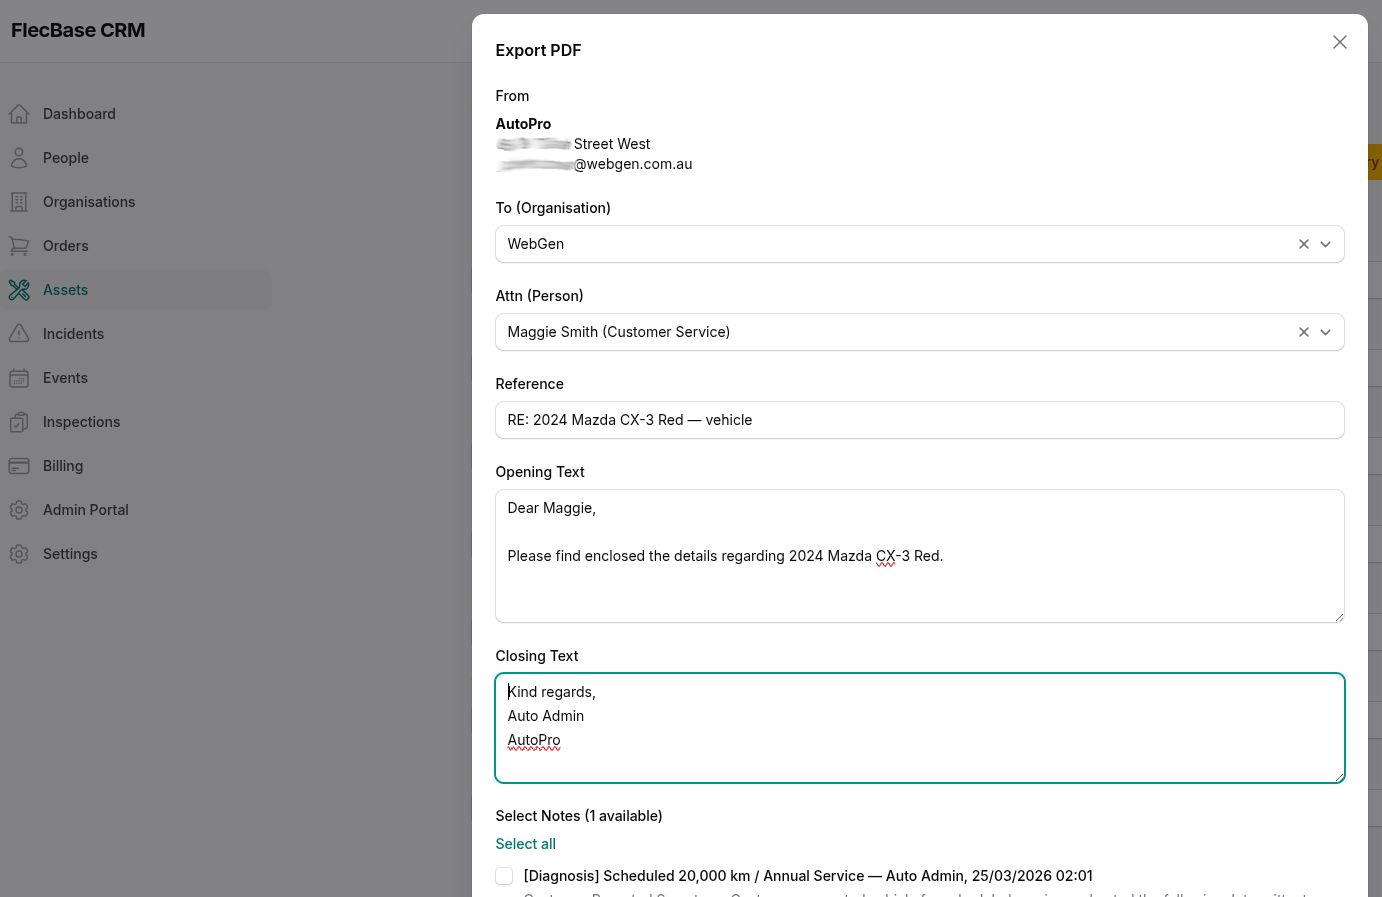This screenshot has height=897, width=1382.
Task: Select the Dashboard home icon in the sidebar
Action: 19,114
